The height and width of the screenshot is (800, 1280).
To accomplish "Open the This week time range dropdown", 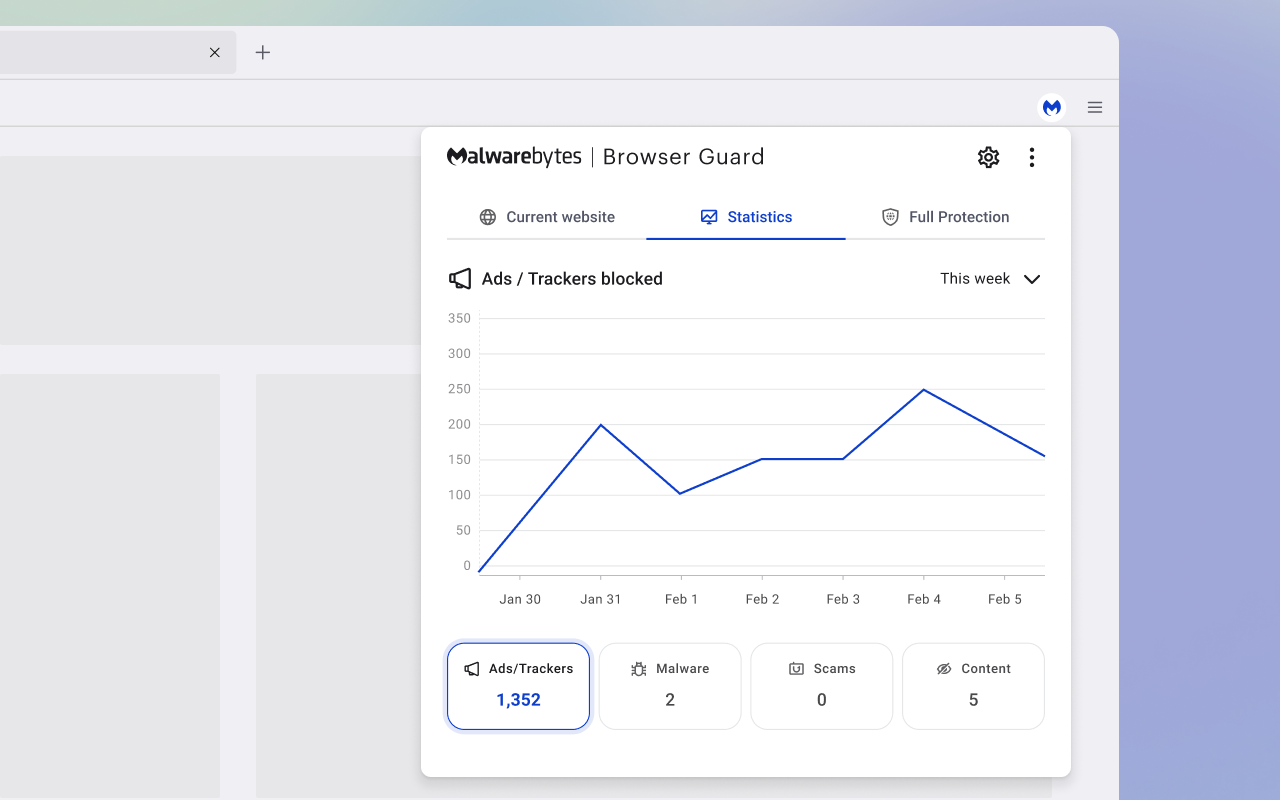I will click(x=976, y=279).
